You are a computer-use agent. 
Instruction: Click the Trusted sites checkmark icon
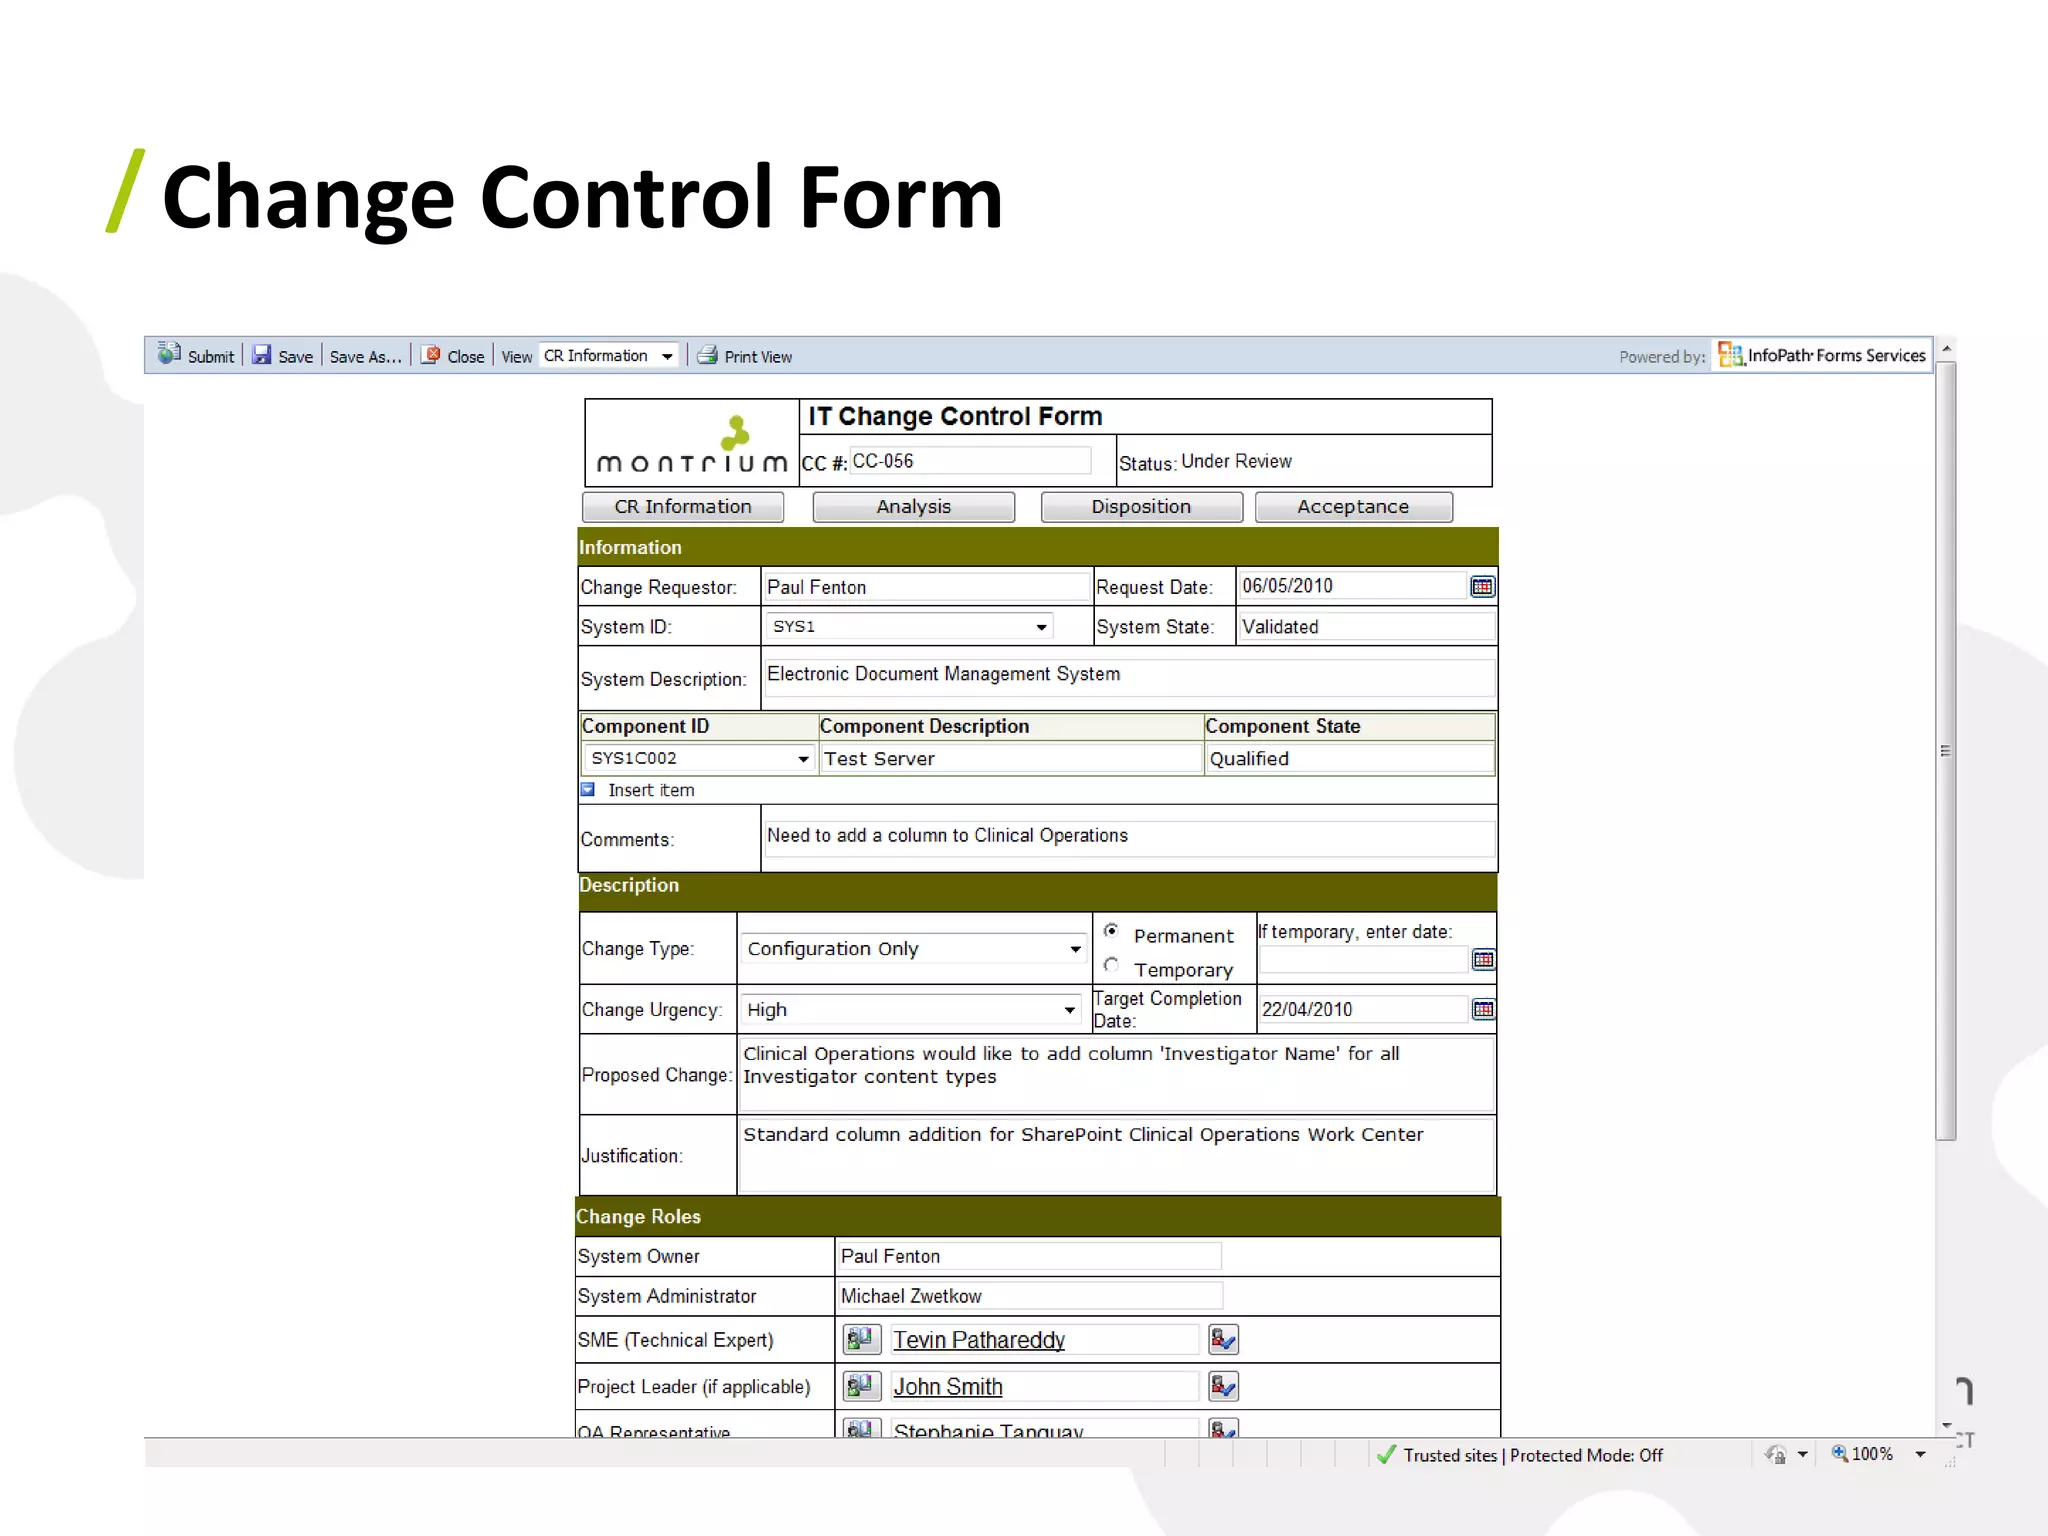point(1386,1455)
